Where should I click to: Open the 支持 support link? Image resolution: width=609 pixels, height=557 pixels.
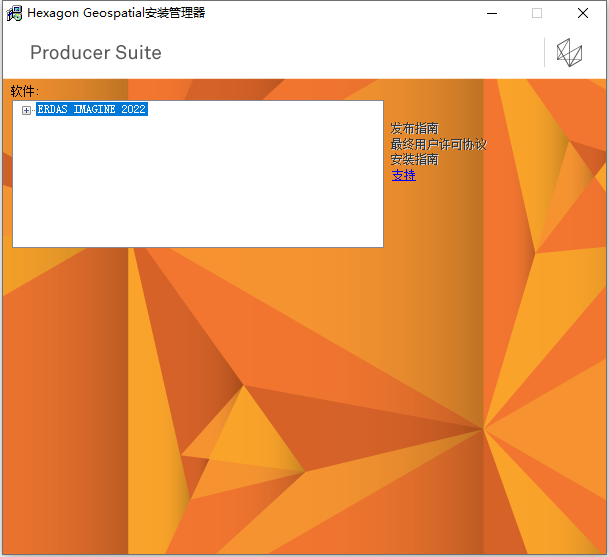(404, 175)
